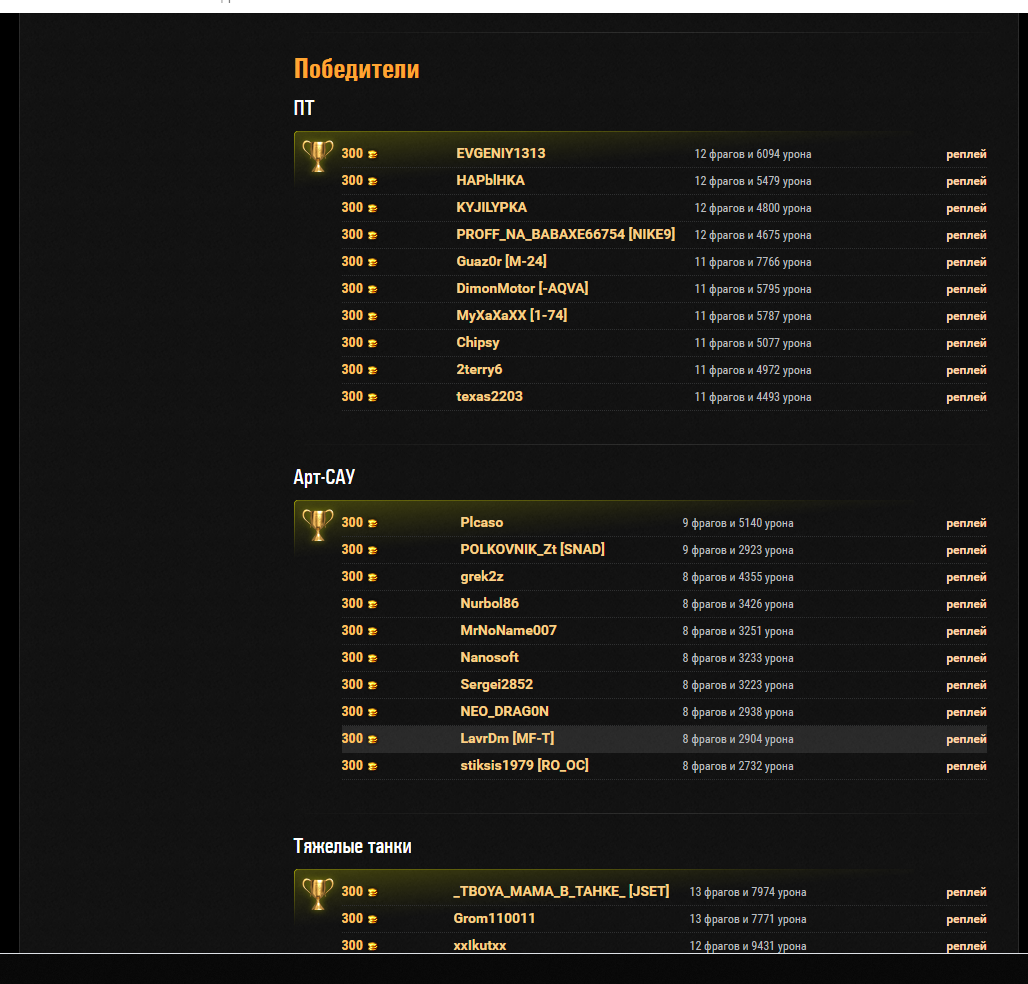Select player stiksis1979 [RO_OC]

(x=524, y=765)
